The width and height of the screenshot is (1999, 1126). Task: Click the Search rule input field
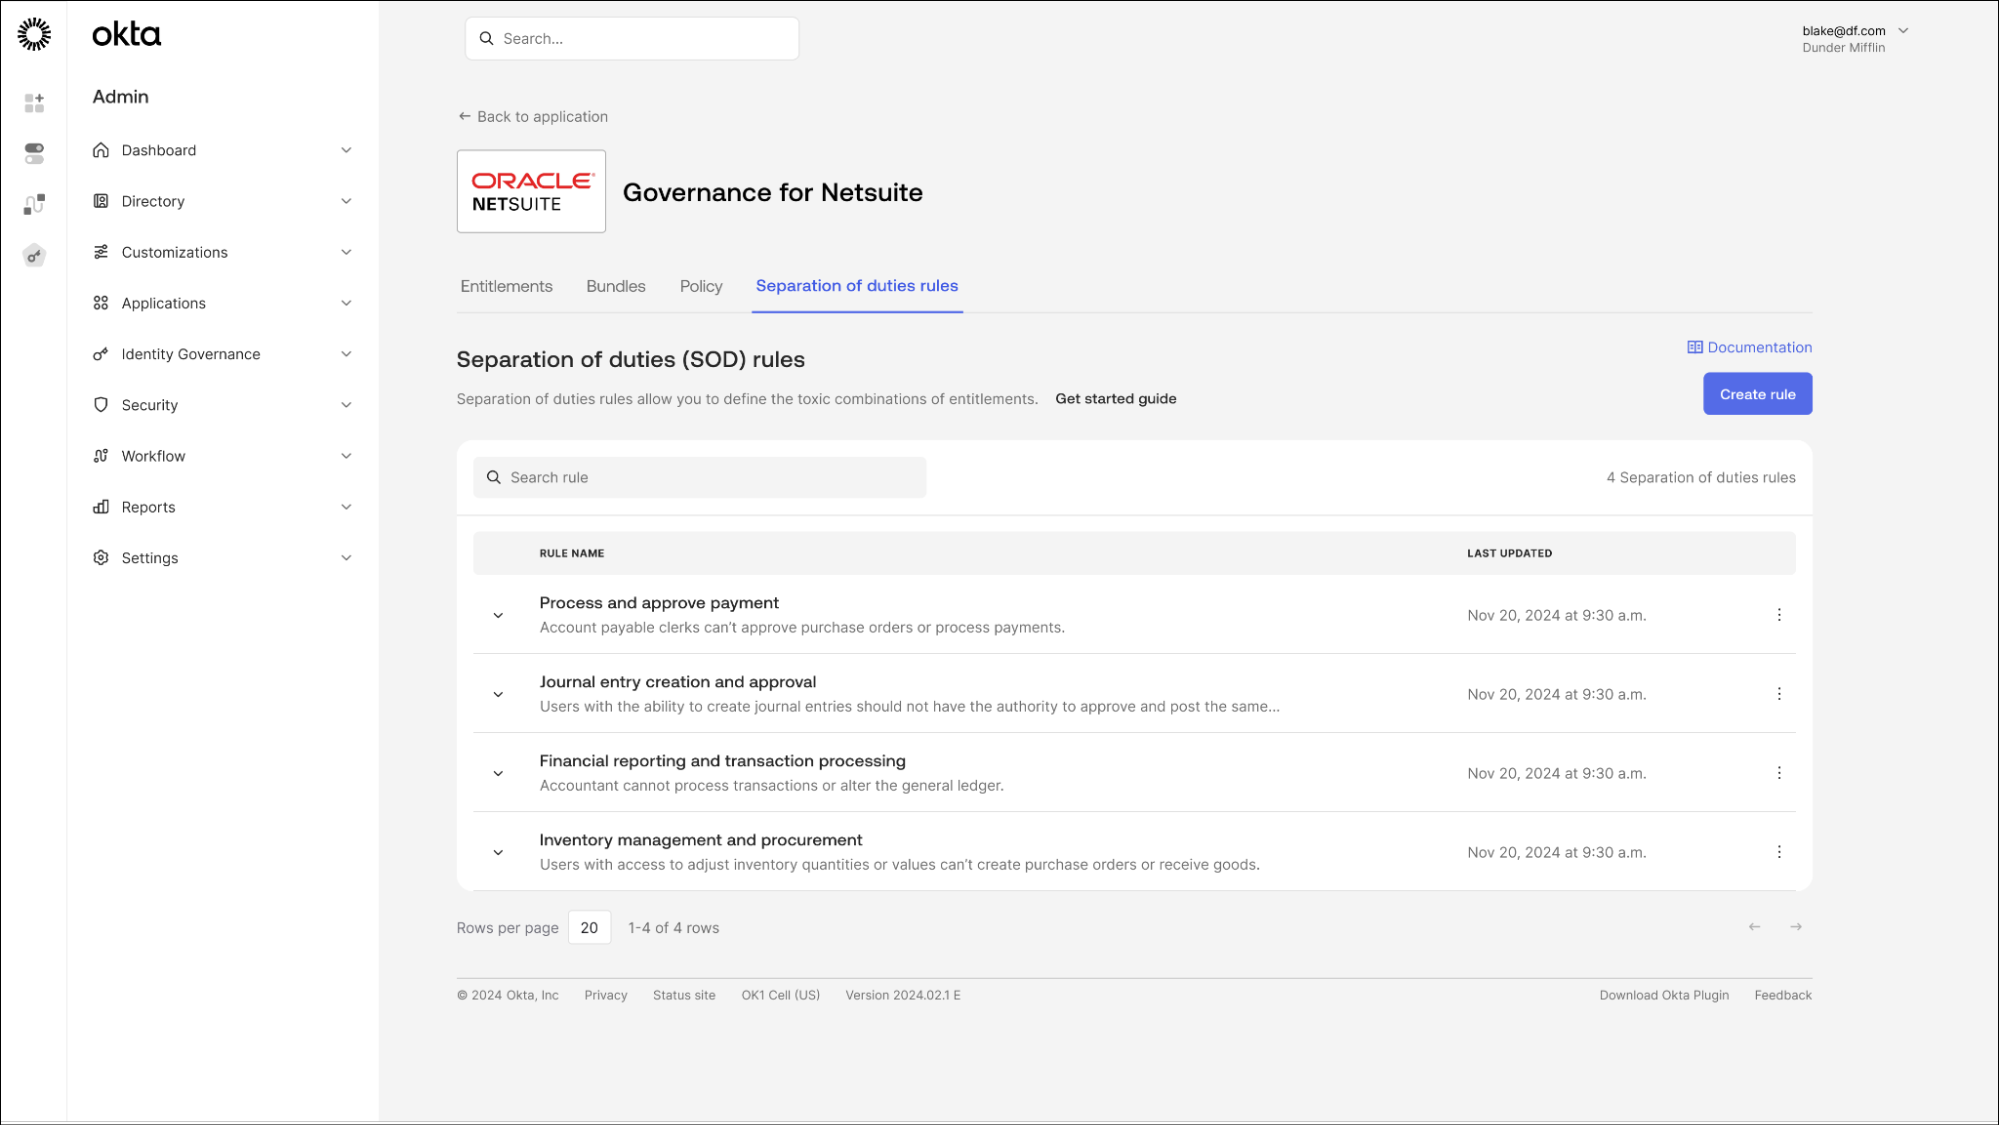[x=700, y=477]
